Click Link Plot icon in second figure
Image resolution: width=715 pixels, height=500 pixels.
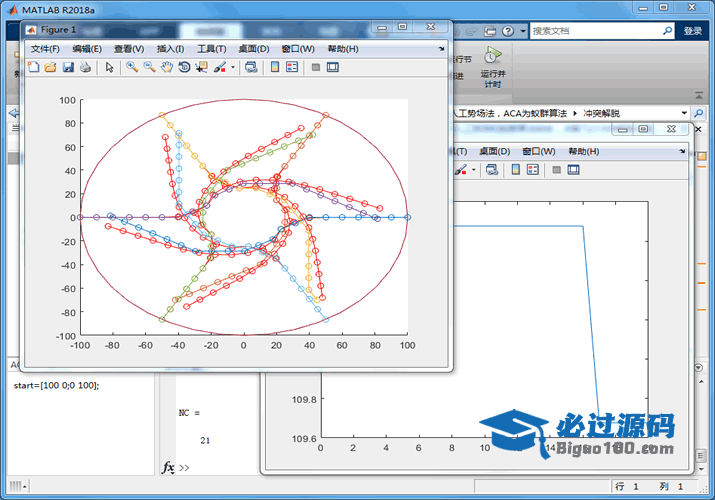pos(492,170)
